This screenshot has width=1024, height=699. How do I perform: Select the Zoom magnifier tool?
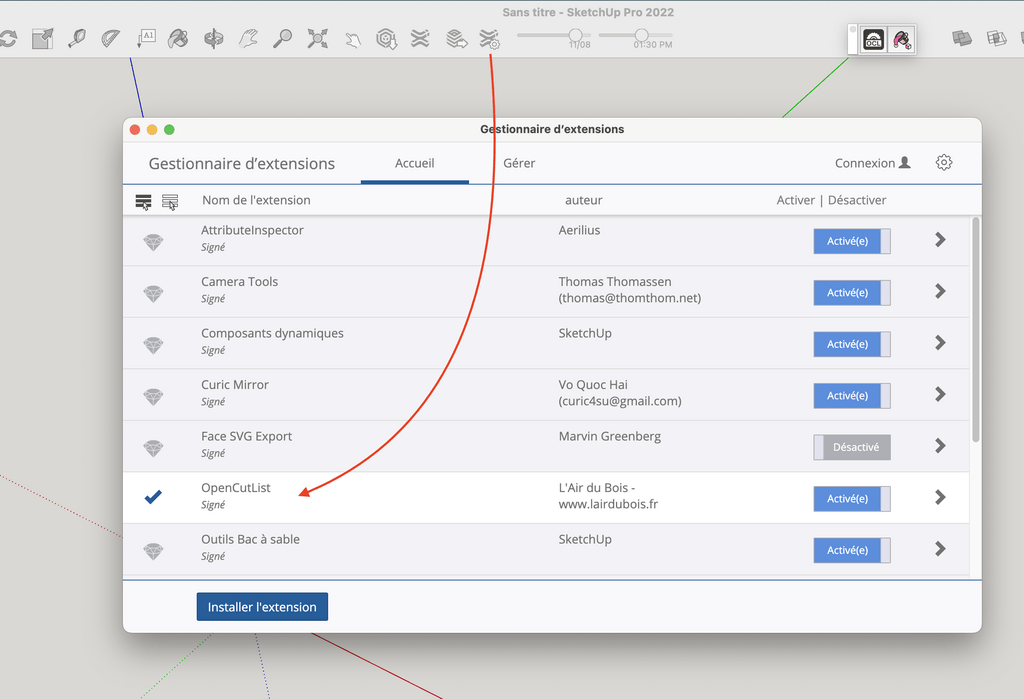tap(282, 39)
